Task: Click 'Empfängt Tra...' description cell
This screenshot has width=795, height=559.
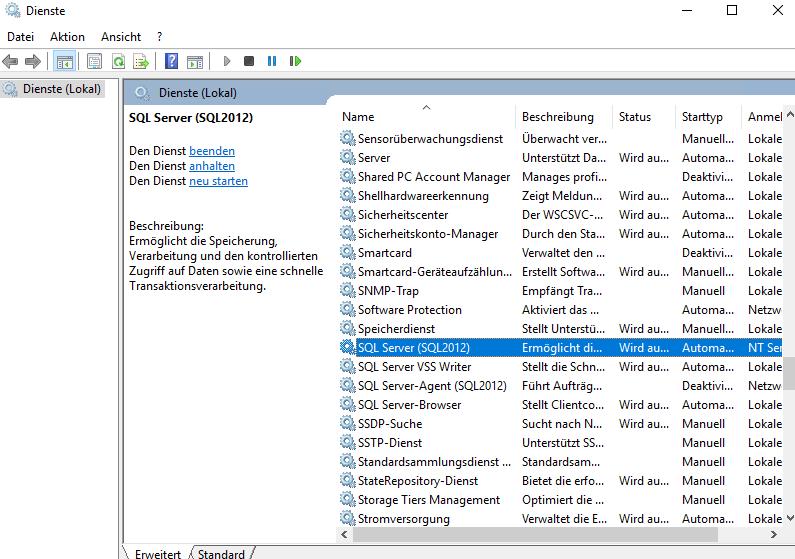Action: (x=562, y=291)
